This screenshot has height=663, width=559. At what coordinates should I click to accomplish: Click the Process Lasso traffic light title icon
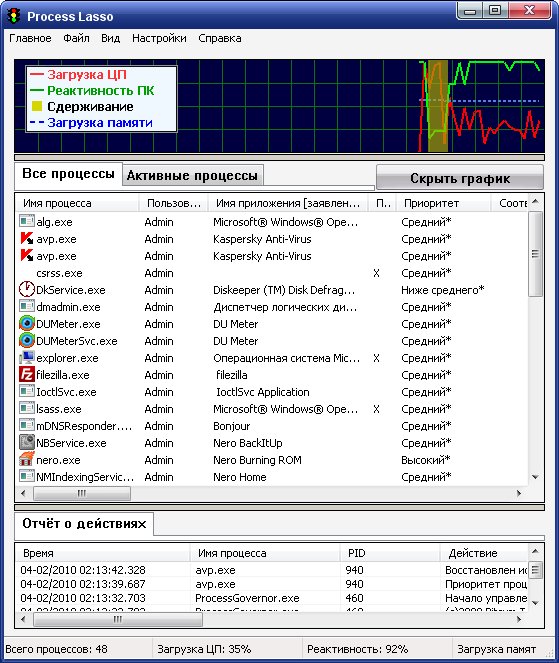[x=14, y=16]
